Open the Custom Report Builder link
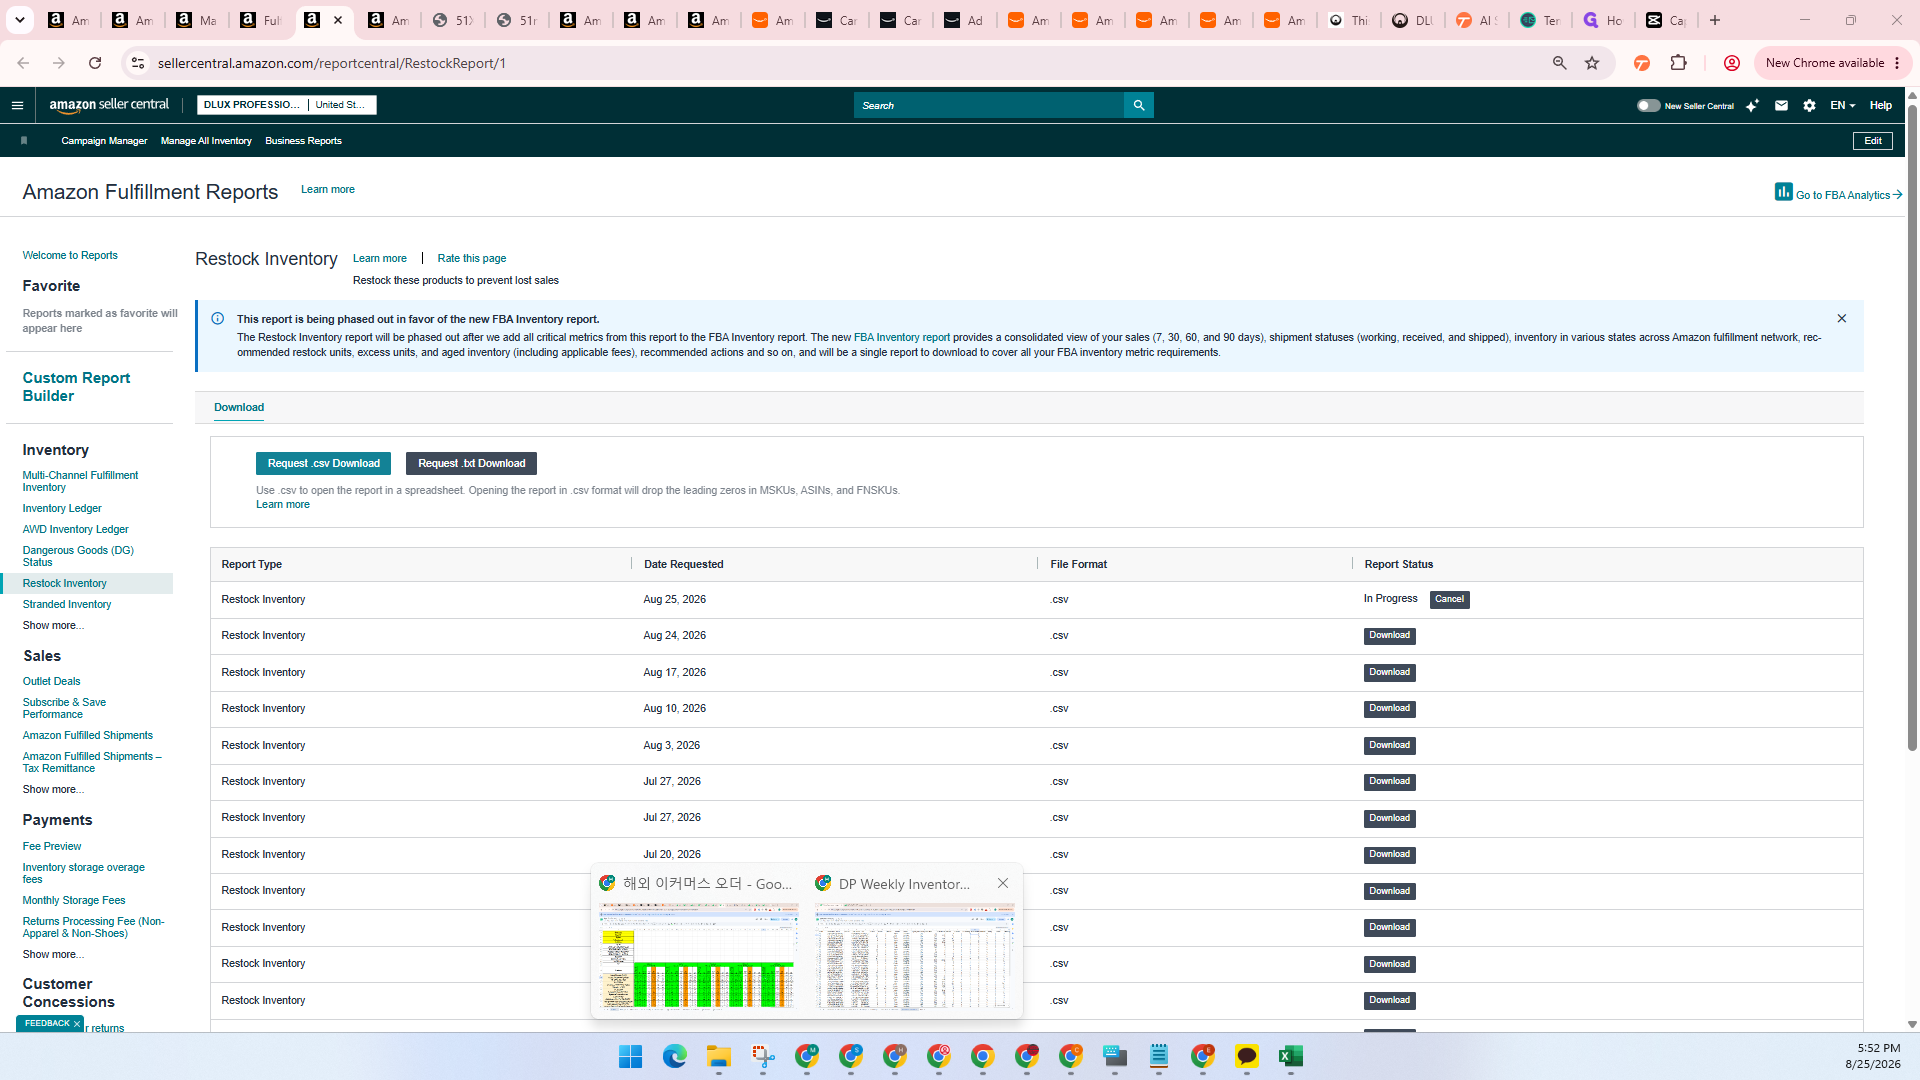The image size is (1920, 1080). (76, 387)
